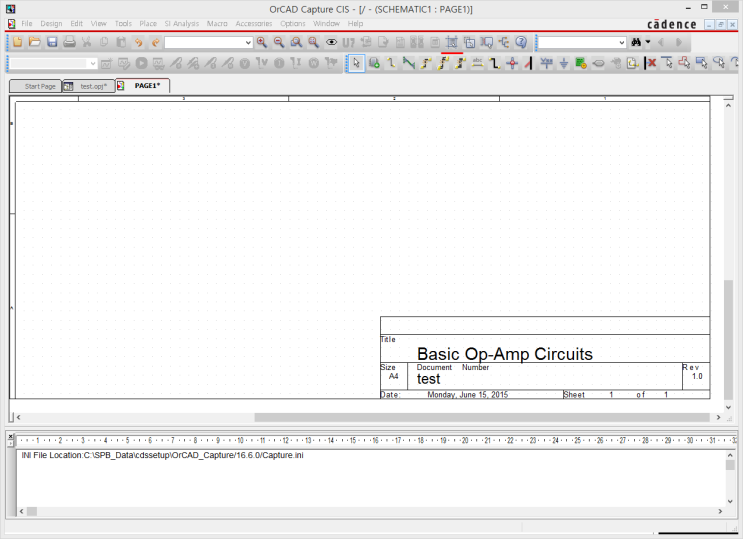Click the session log's scroll down arrow

click(x=730, y=501)
